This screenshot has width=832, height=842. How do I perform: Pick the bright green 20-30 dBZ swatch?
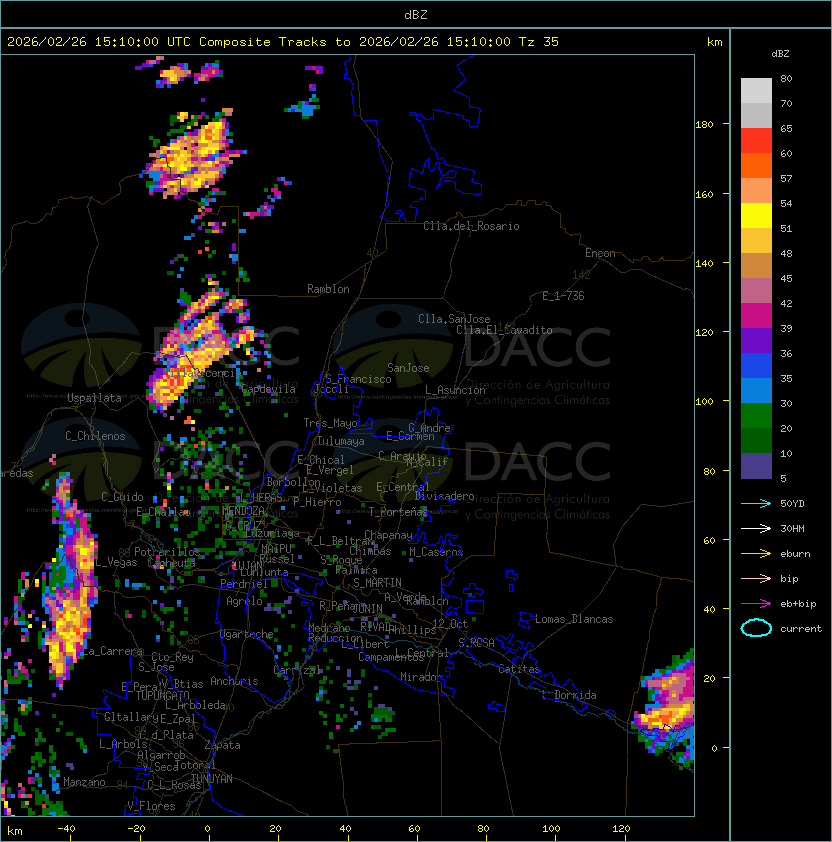[756, 416]
